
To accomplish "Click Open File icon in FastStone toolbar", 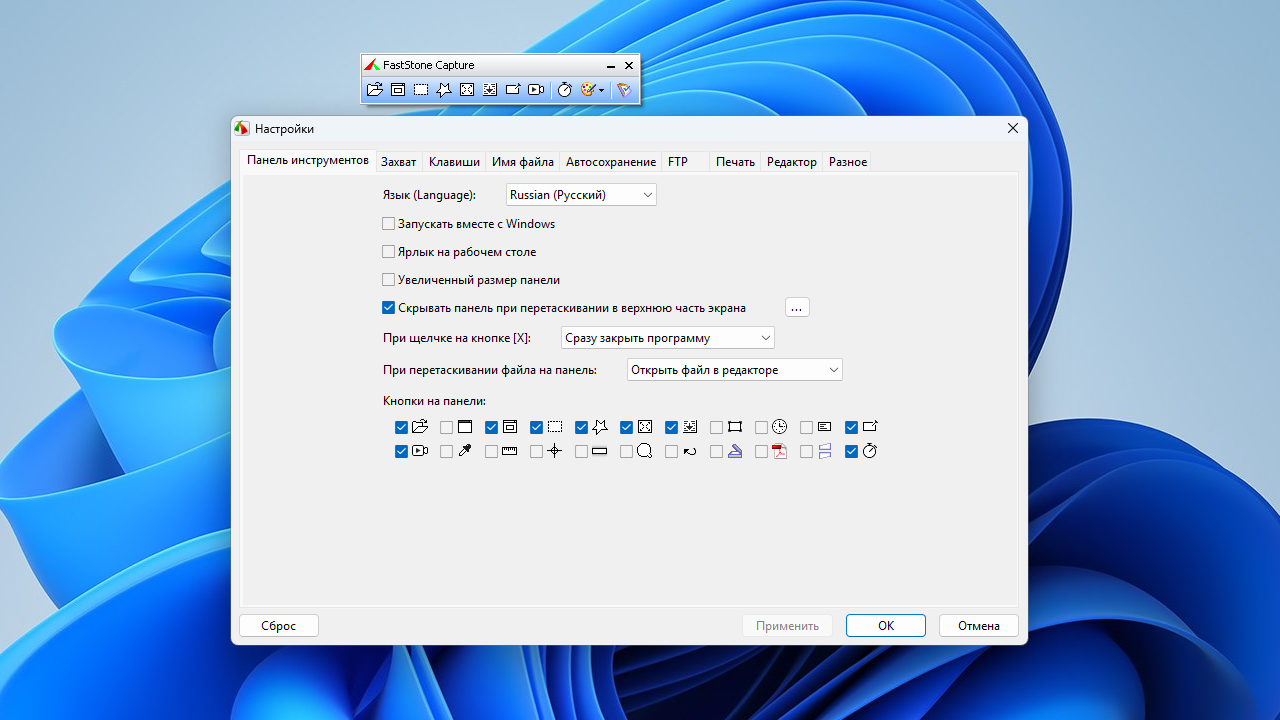I will [x=375, y=90].
